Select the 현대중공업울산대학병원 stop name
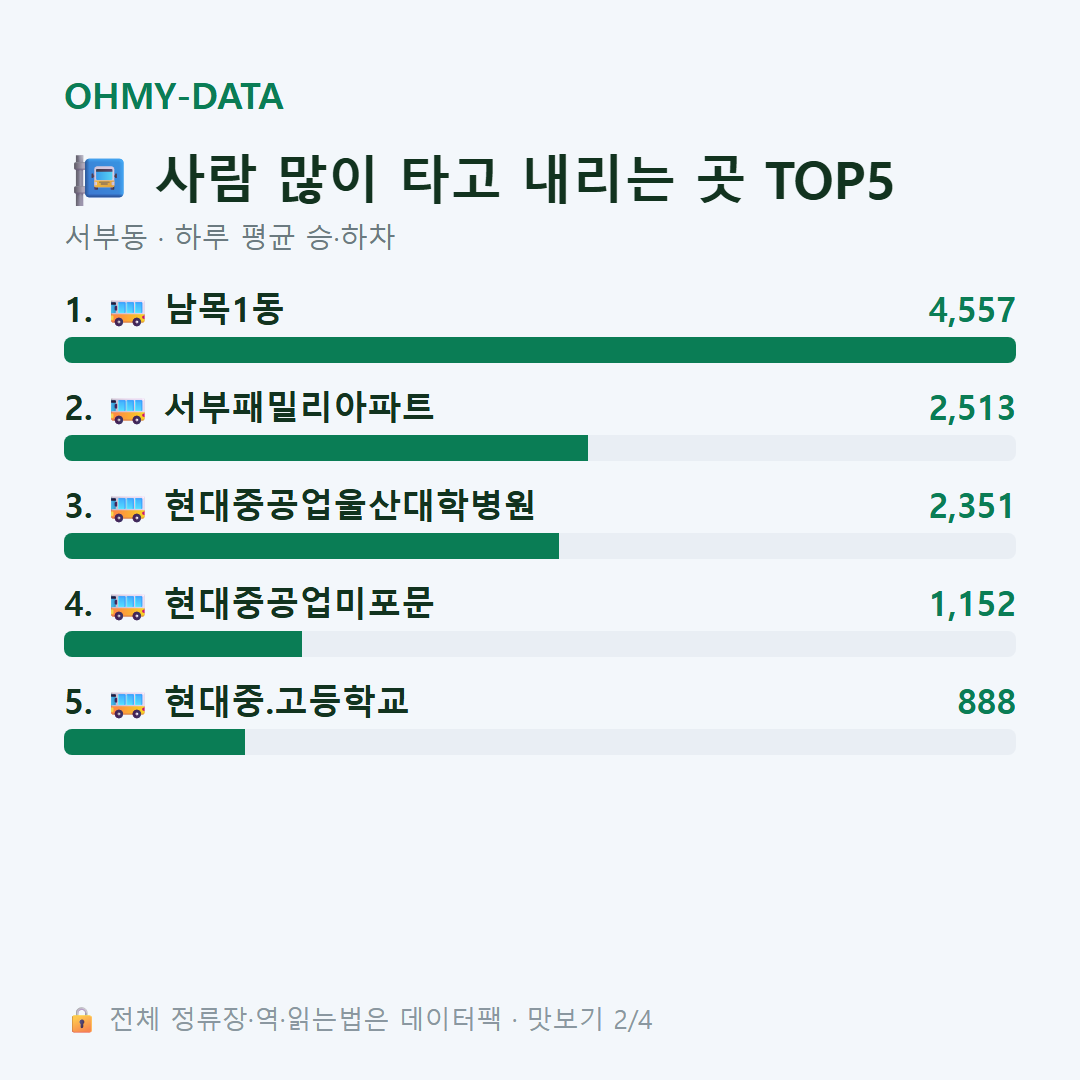 (350, 505)
